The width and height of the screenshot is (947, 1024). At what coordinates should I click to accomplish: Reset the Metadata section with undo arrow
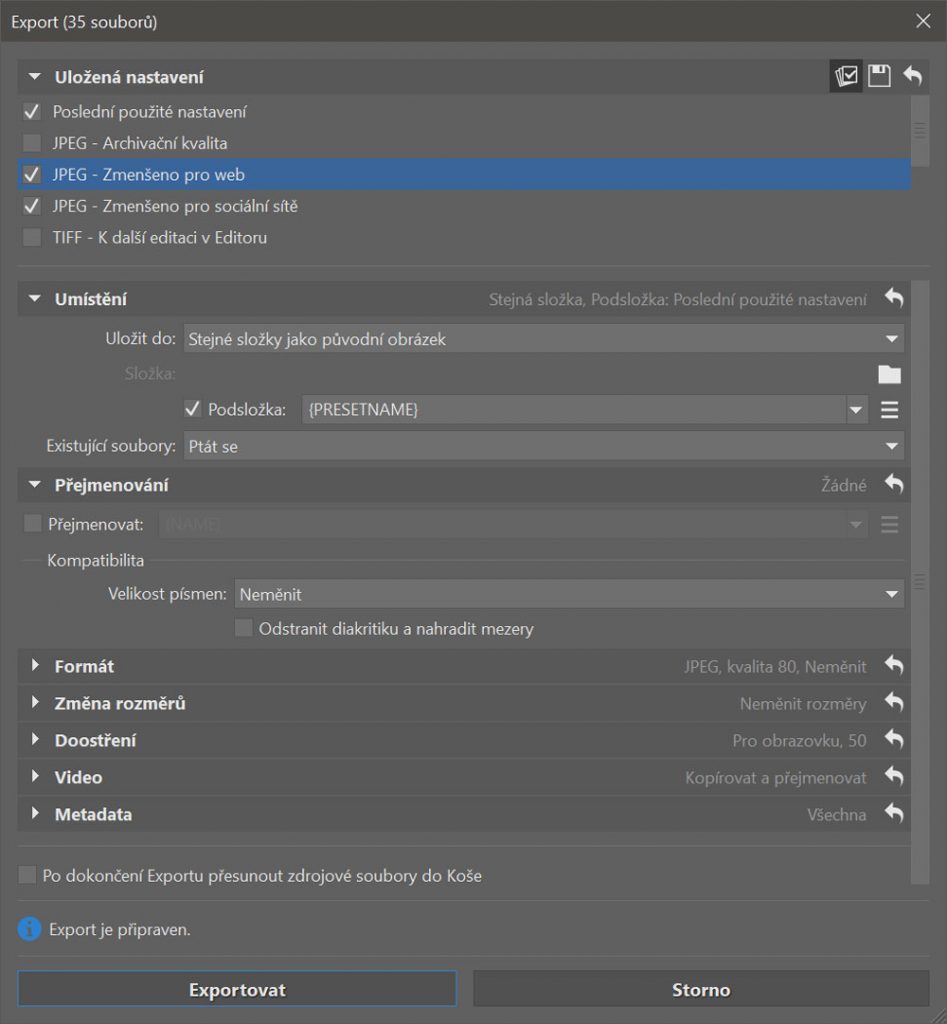(894, 814)
